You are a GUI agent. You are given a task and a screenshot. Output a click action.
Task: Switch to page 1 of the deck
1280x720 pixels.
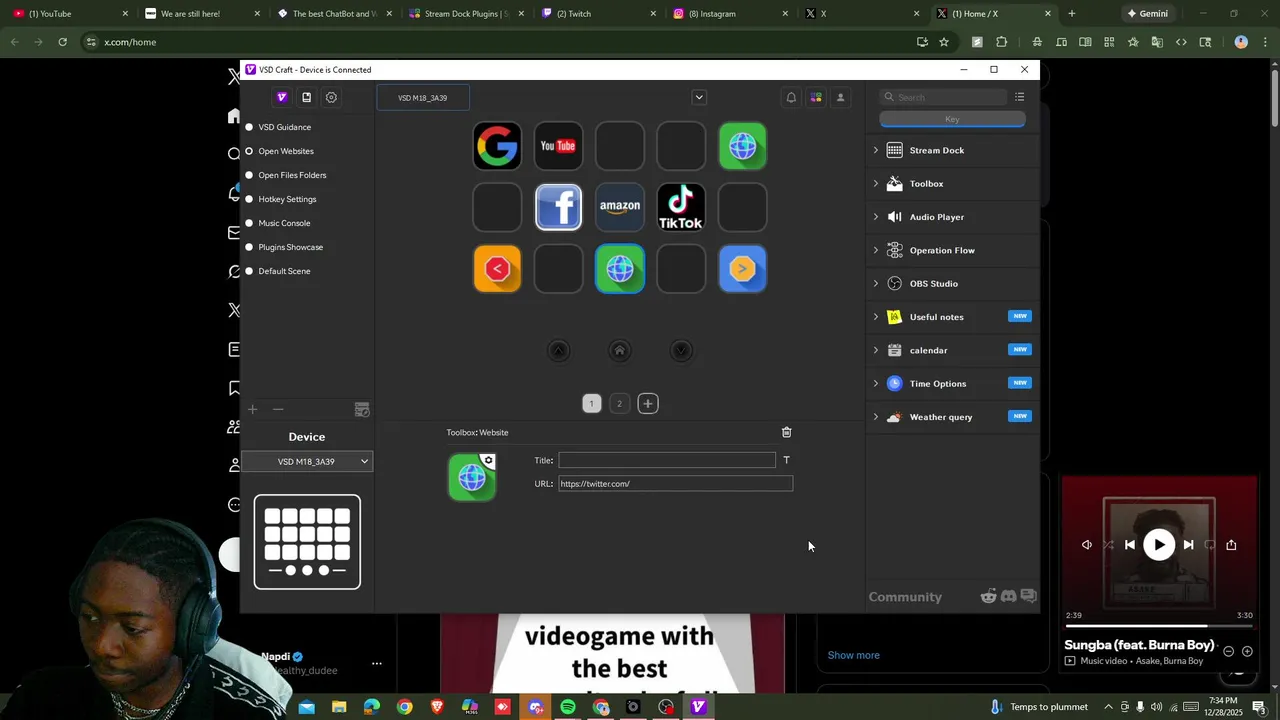tap(591, 404)
